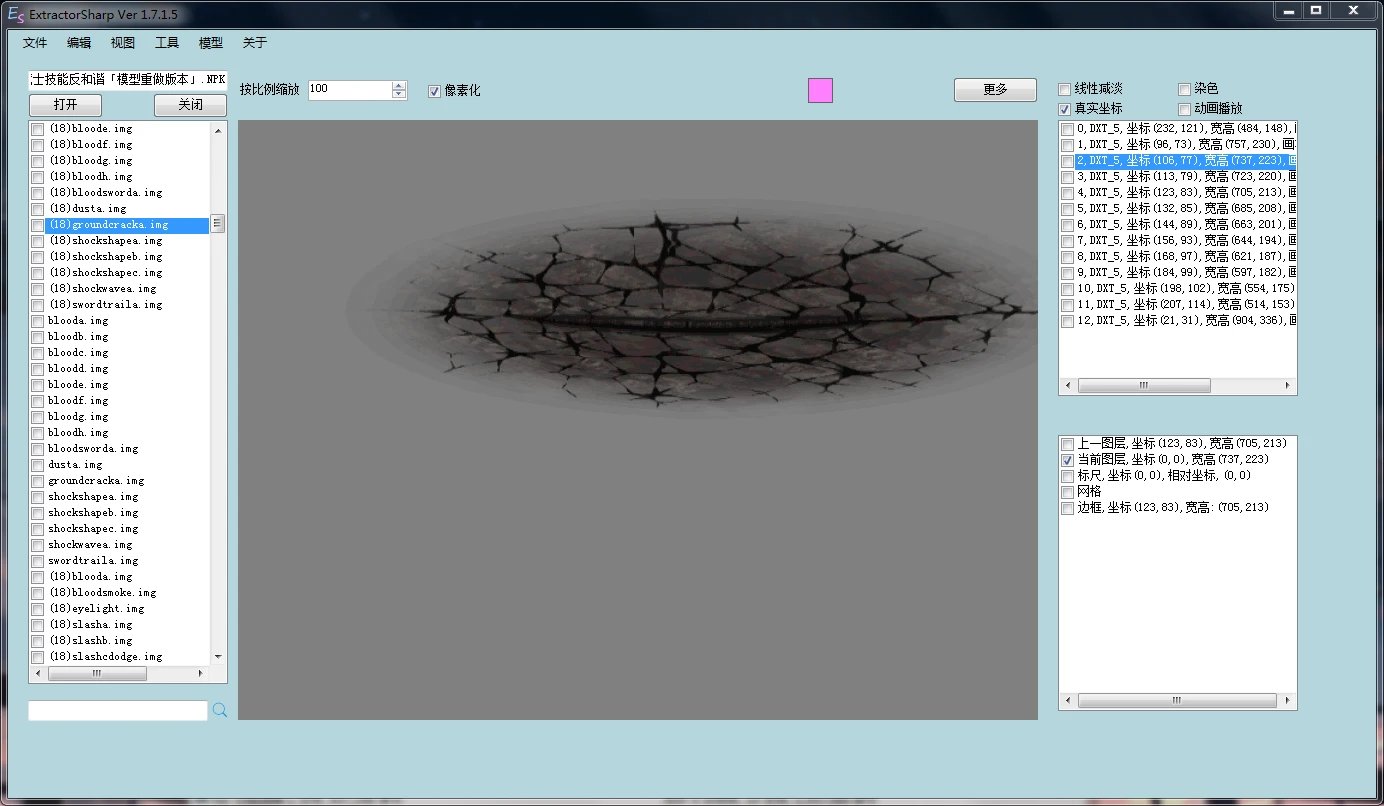Screen dimensions: 1384x806
Task: Increase the scale value with the up arrow
Action: (x=400, y=85)
